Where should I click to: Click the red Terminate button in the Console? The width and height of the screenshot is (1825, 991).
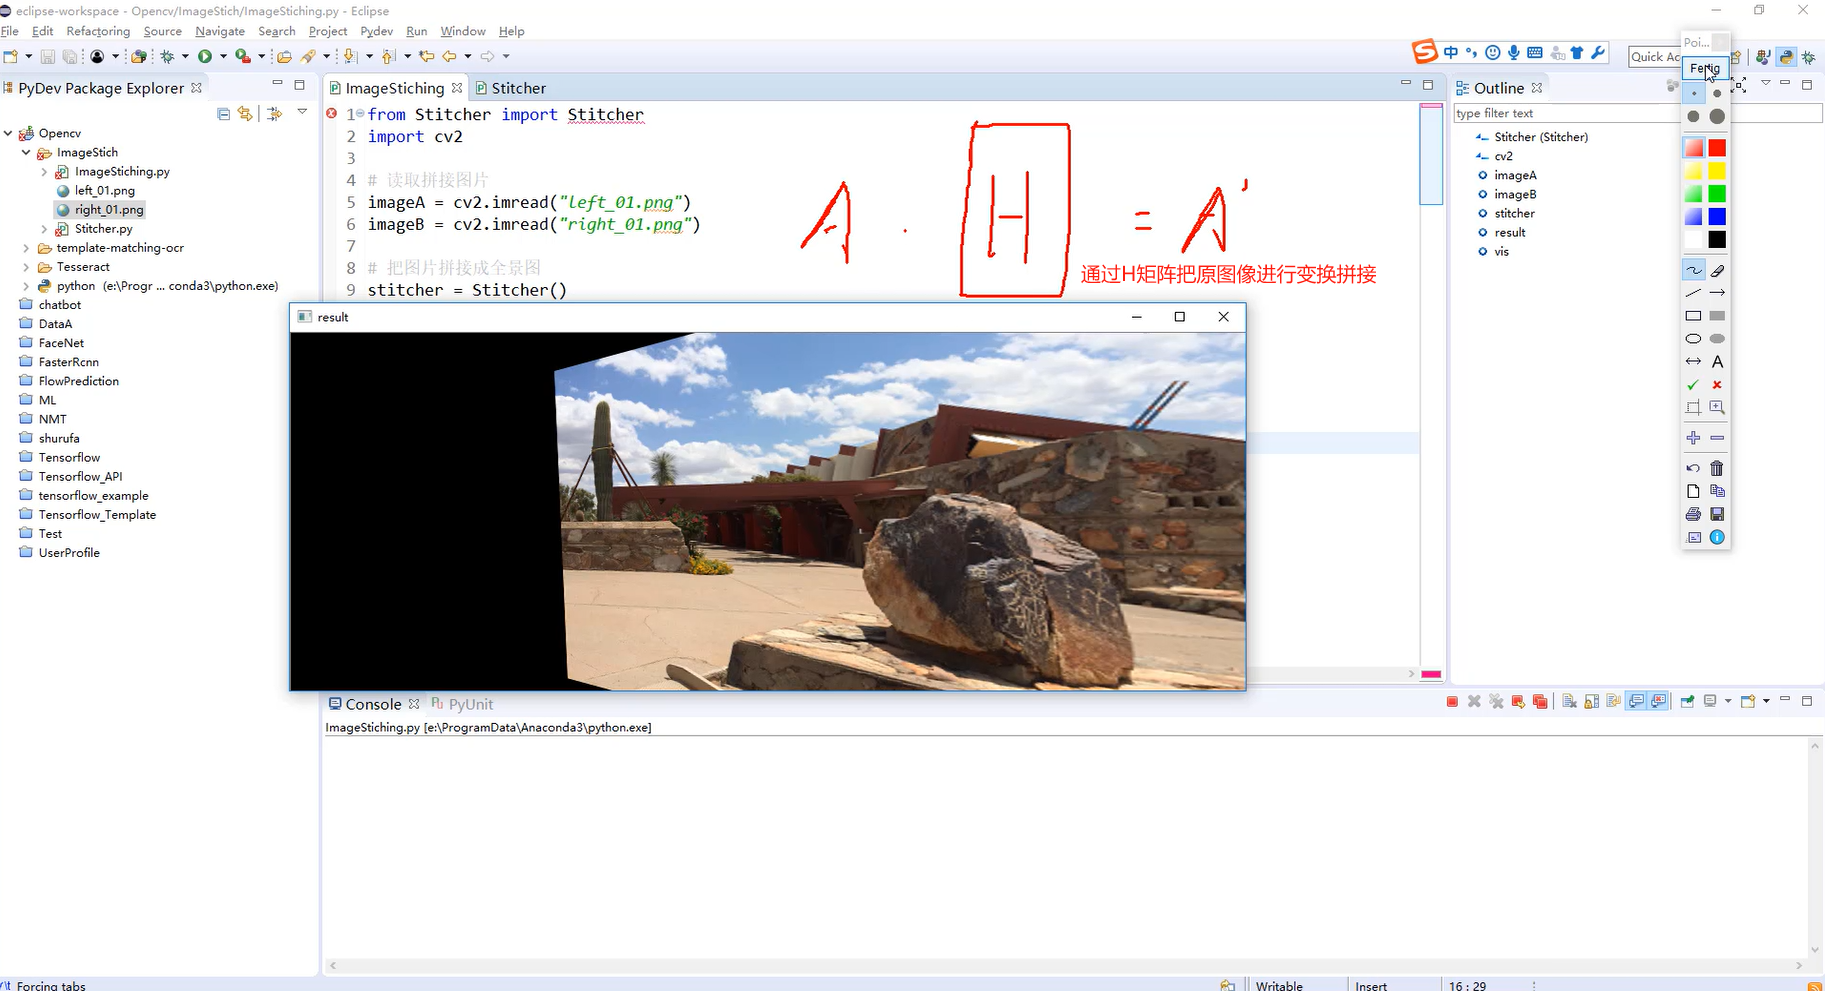coord(1452,702)
